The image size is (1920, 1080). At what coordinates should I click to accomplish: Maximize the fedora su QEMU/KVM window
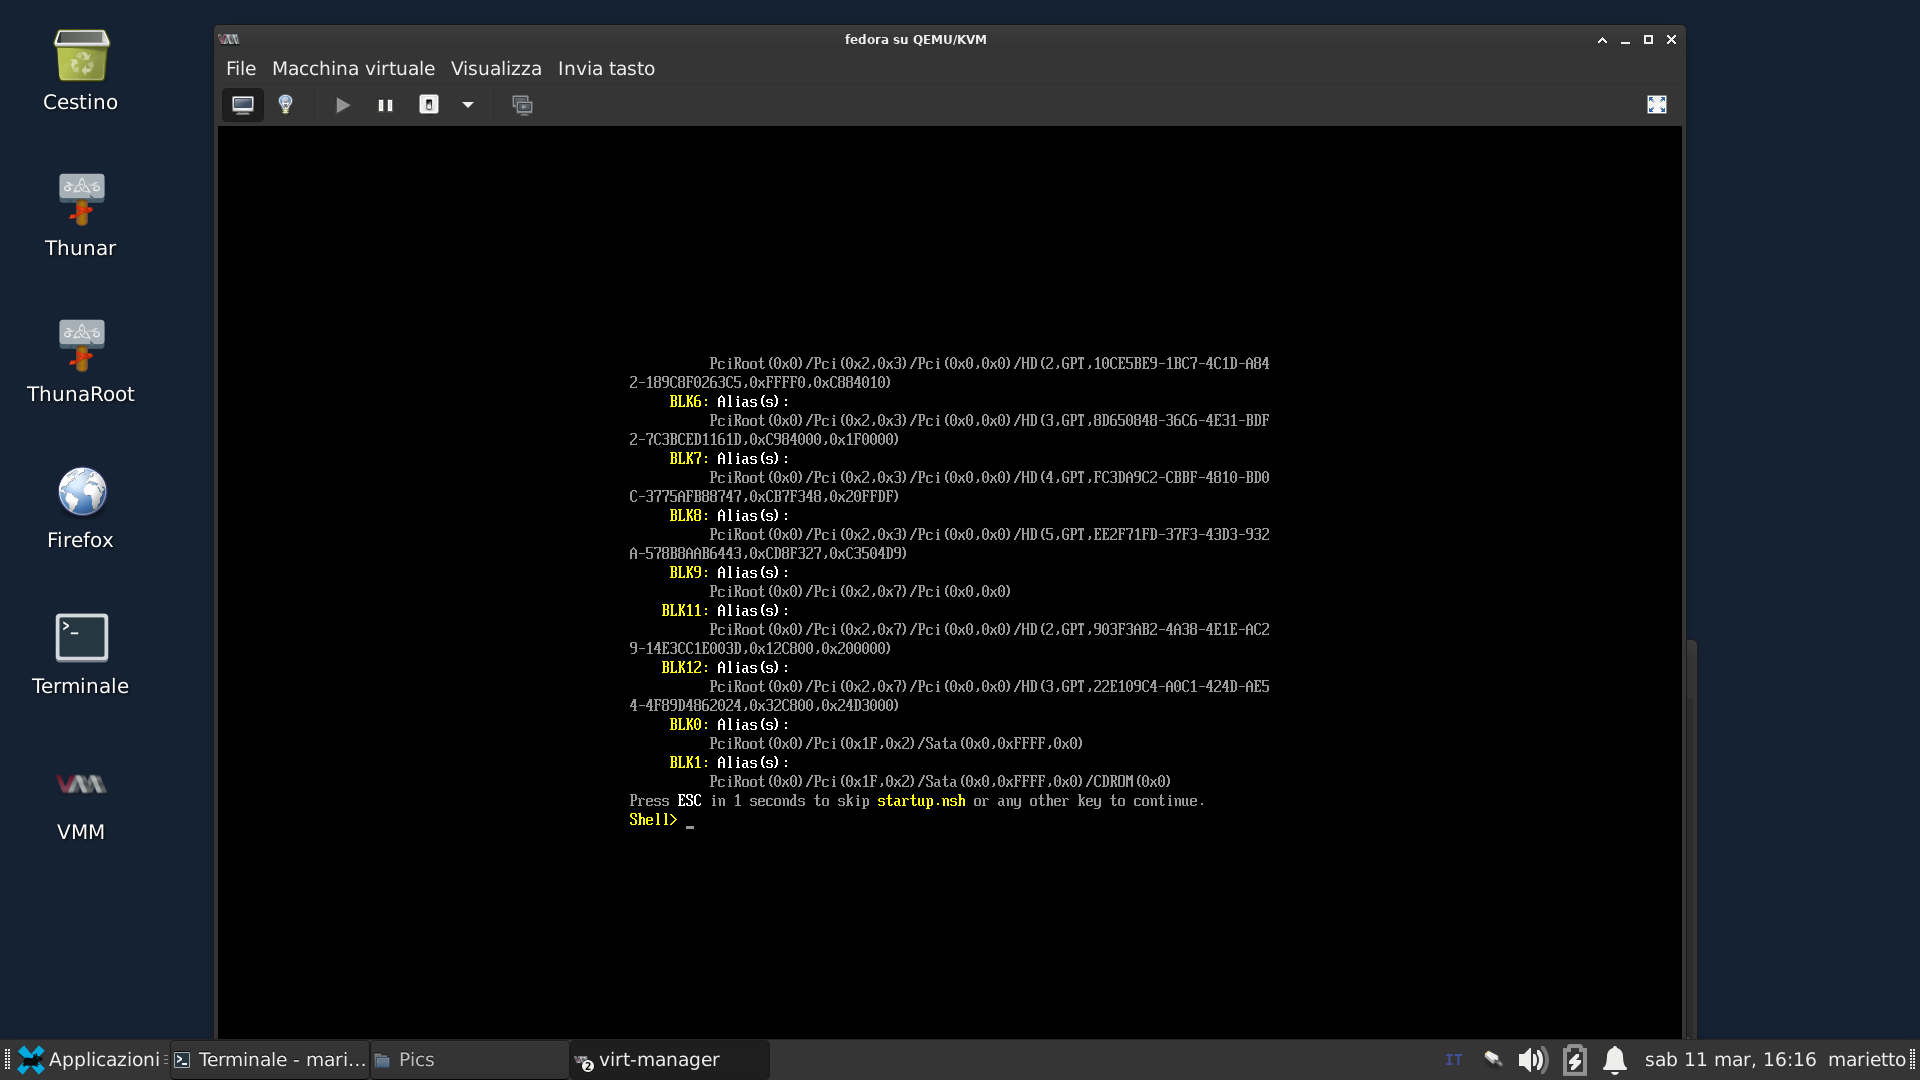click(x=1648, y=40)
